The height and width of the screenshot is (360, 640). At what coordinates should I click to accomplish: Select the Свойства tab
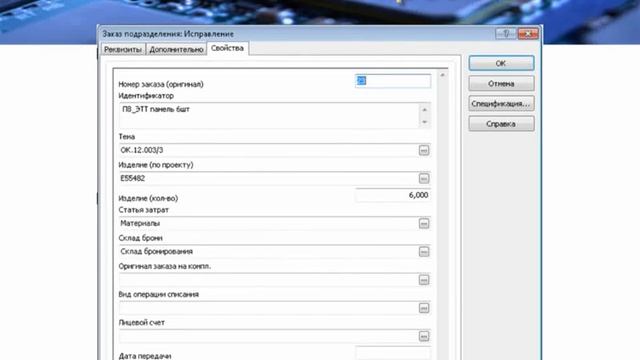(x=227, y=48)
